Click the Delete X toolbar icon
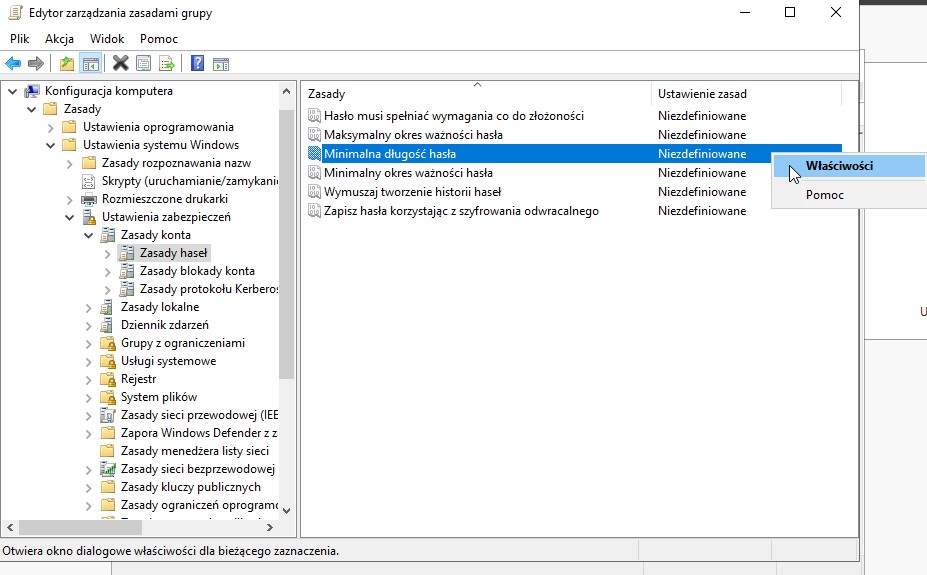927x575 pixels. [121, 64]
